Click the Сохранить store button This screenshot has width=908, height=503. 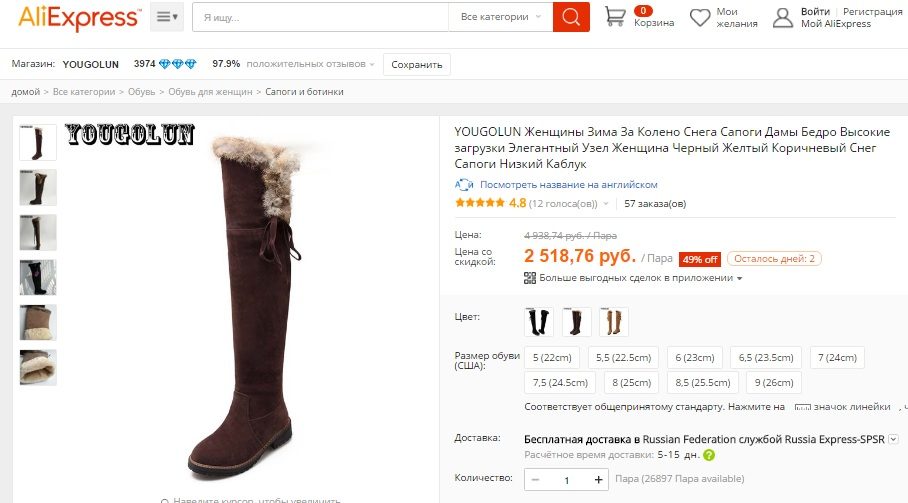coord(417,64)
